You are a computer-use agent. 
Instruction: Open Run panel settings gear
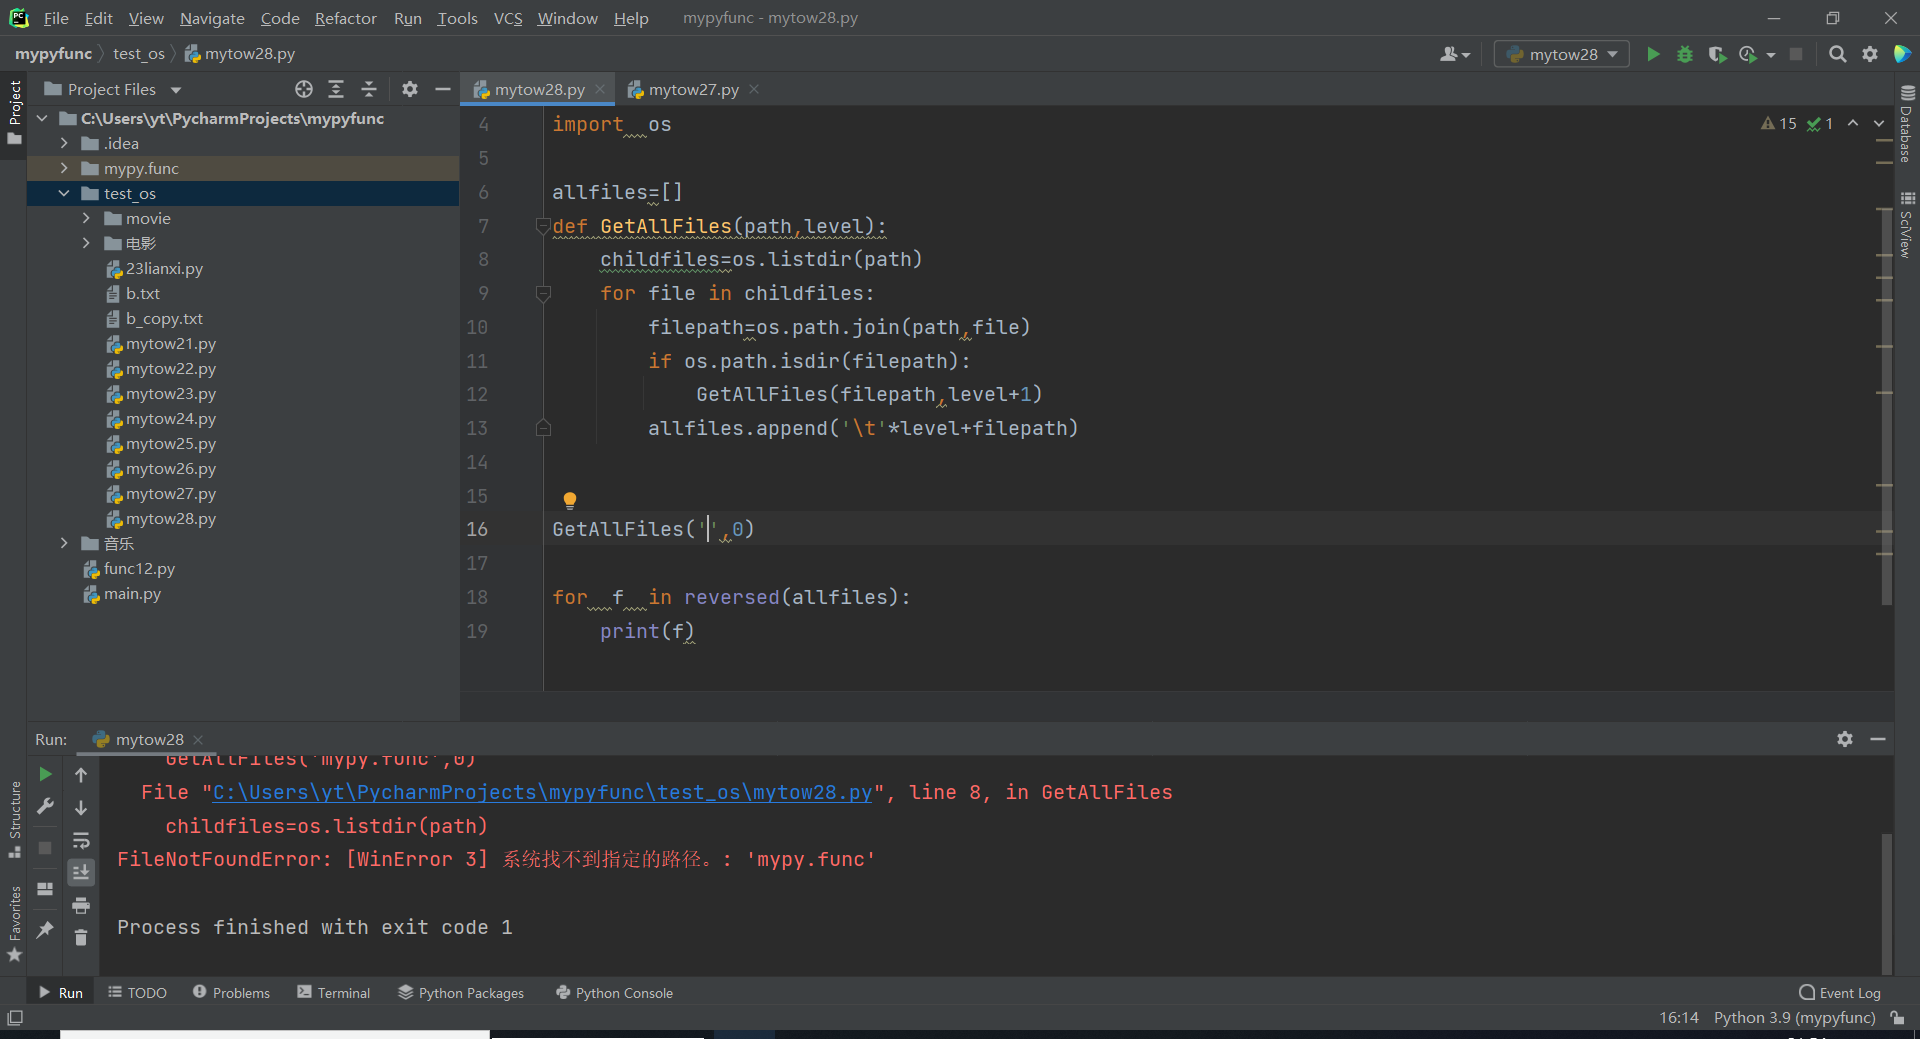pyautogui.click(x=1845, y=739)
